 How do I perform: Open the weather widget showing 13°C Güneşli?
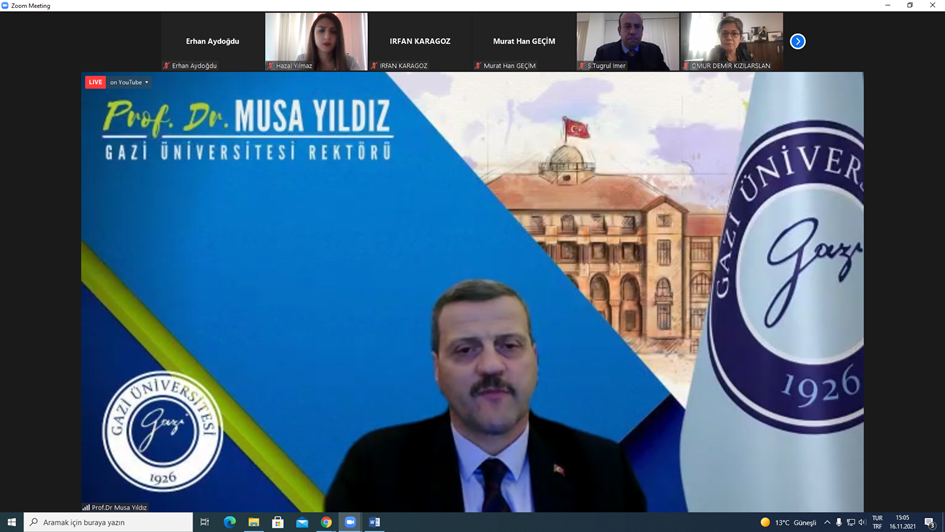click(x=788, y=522)
